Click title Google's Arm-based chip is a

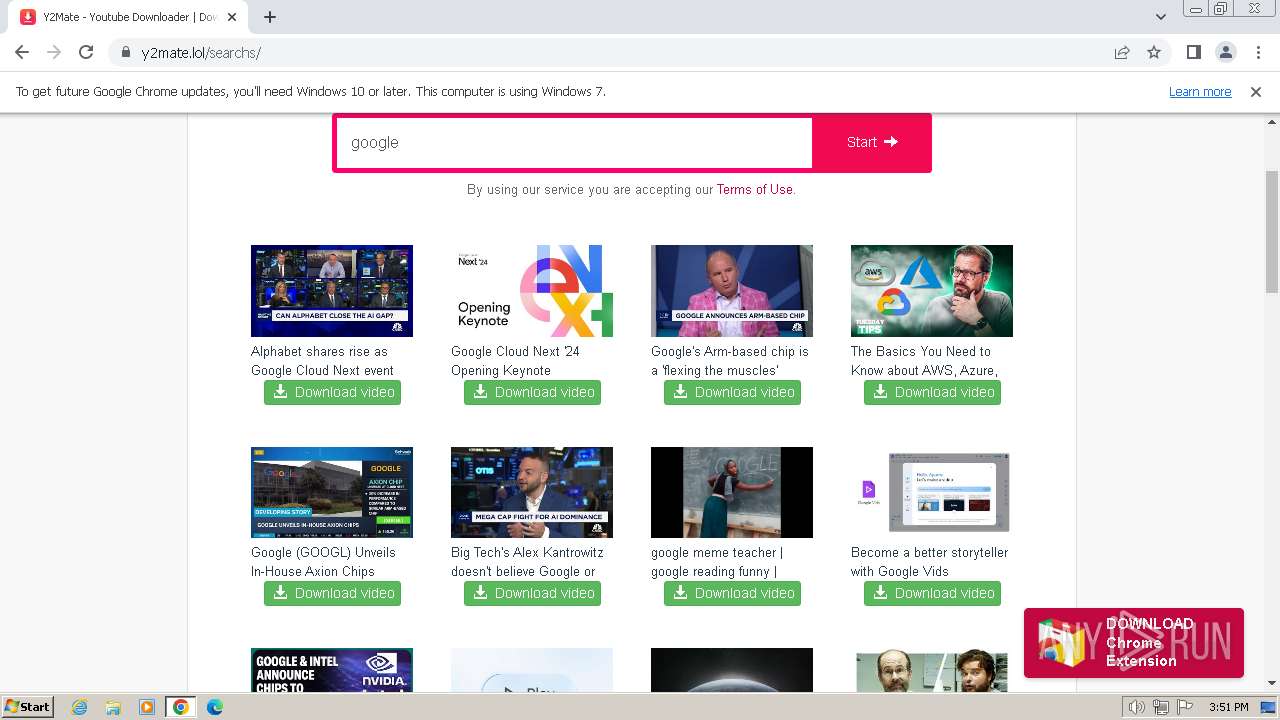(730, 361)
